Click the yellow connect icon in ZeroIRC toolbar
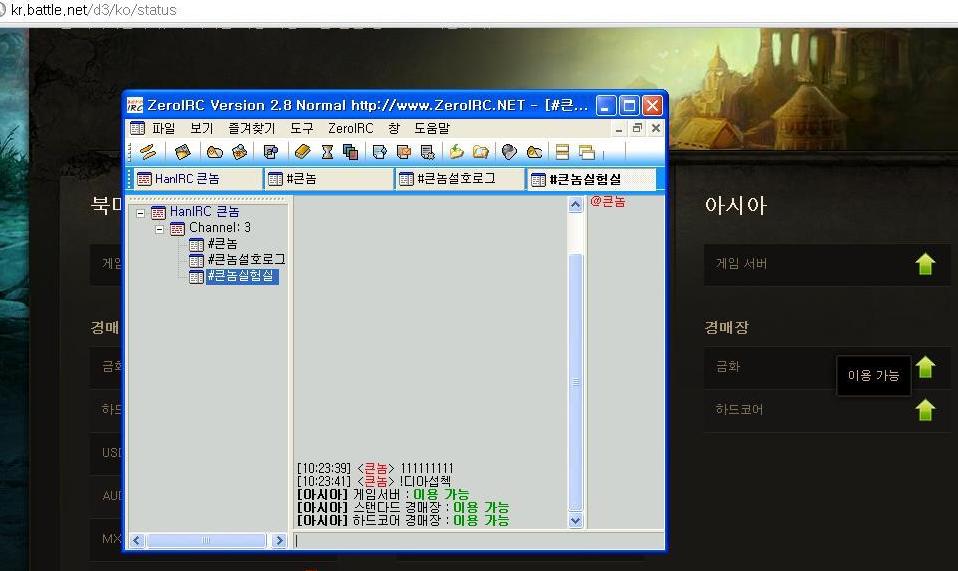This screenshot has width=958, height=571. [x=148, y=151]
